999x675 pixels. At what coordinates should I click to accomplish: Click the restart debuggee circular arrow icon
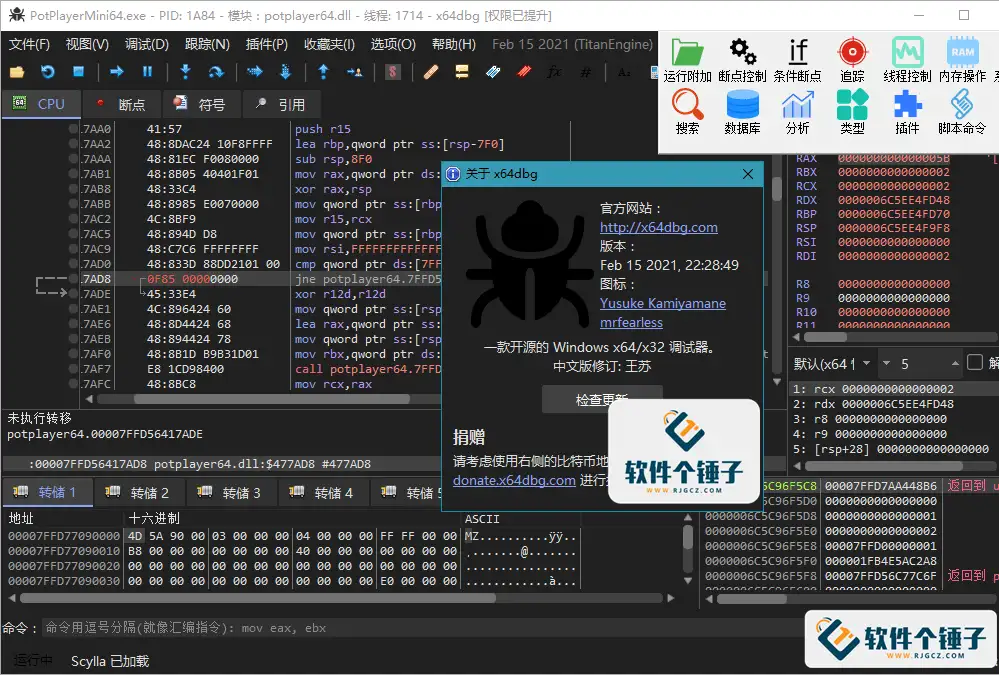click(x=48, y=72)
